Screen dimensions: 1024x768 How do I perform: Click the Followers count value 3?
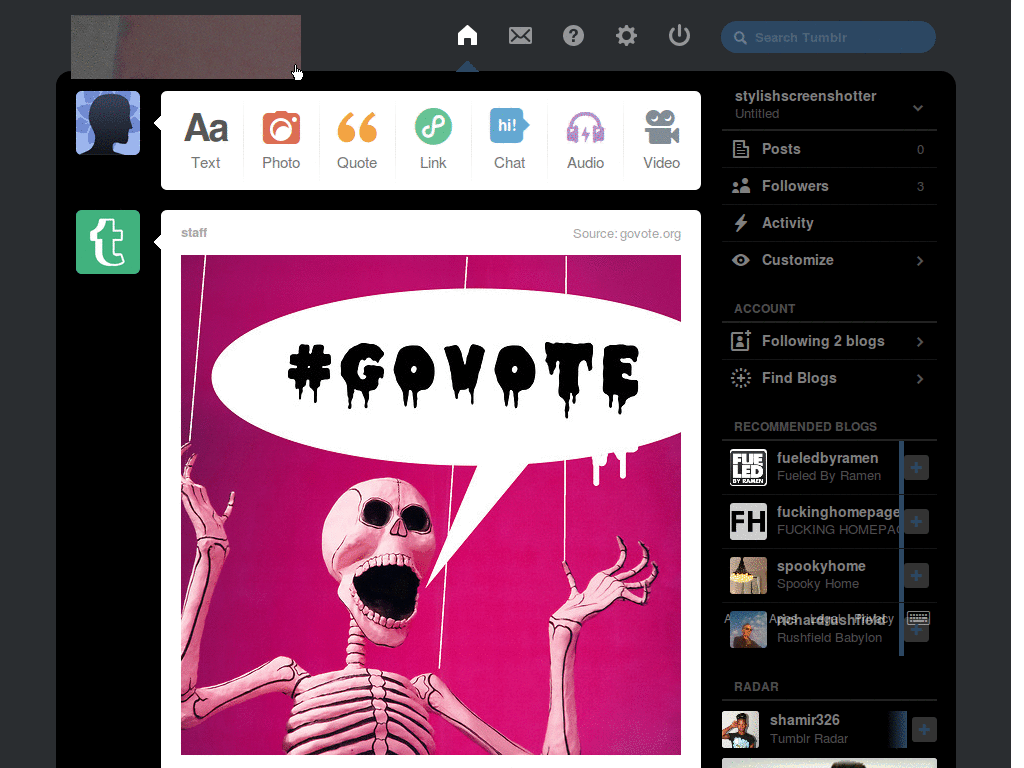coord(920,187)
